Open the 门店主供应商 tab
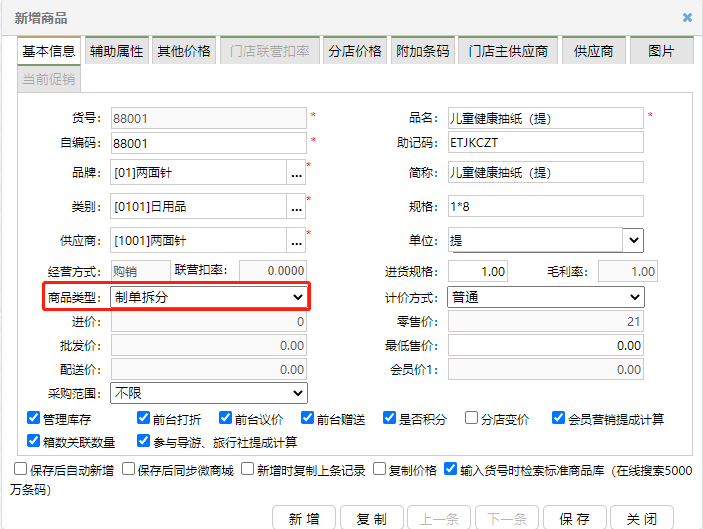 [x=508, y=51]
